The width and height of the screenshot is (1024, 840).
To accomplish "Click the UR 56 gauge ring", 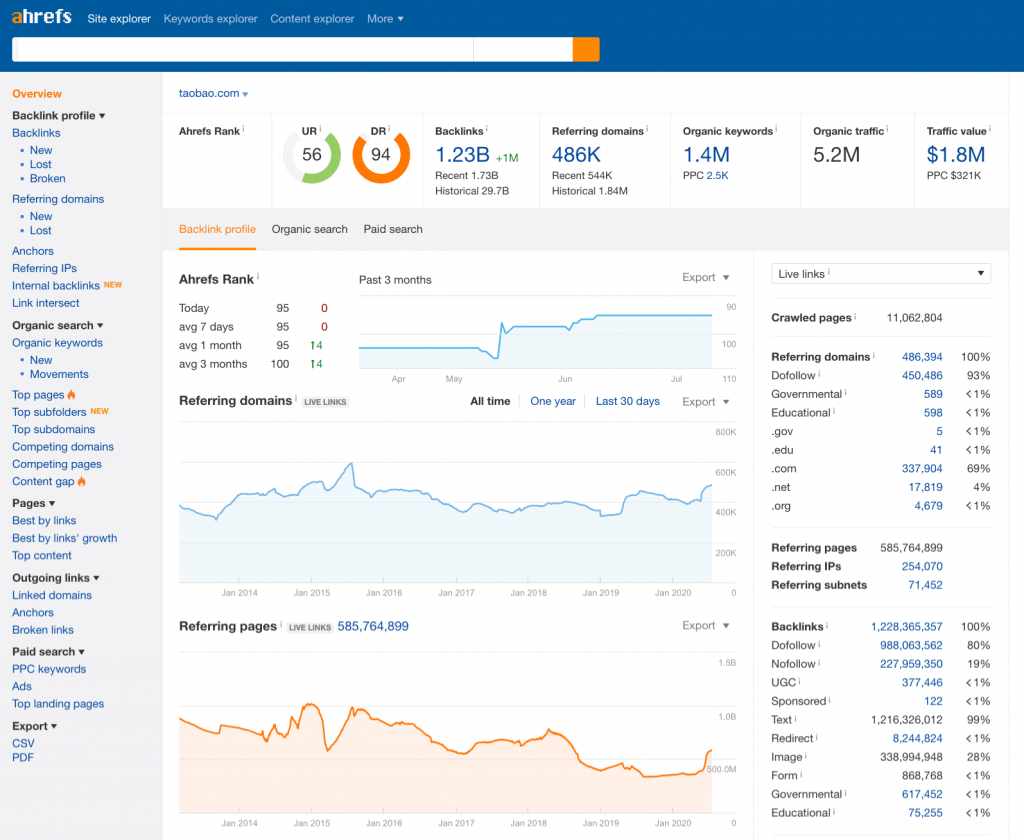I will (312, 155).
